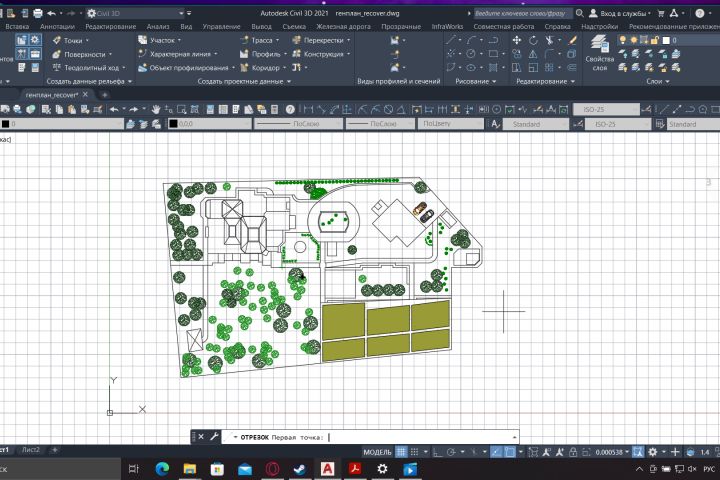
Task: Open the Help question mark icon
Action: click(x=699, y=13)
